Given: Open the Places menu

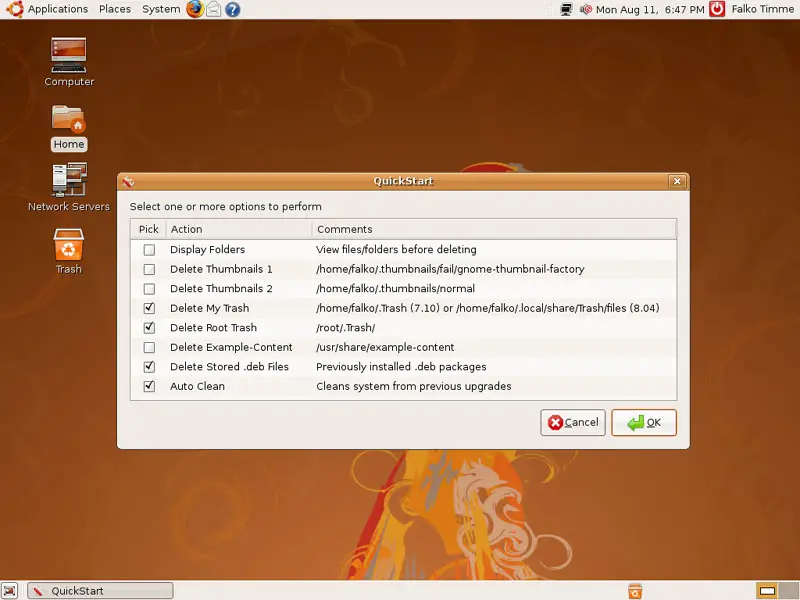Looking at the screenshot, I should [x=115, y=9].
